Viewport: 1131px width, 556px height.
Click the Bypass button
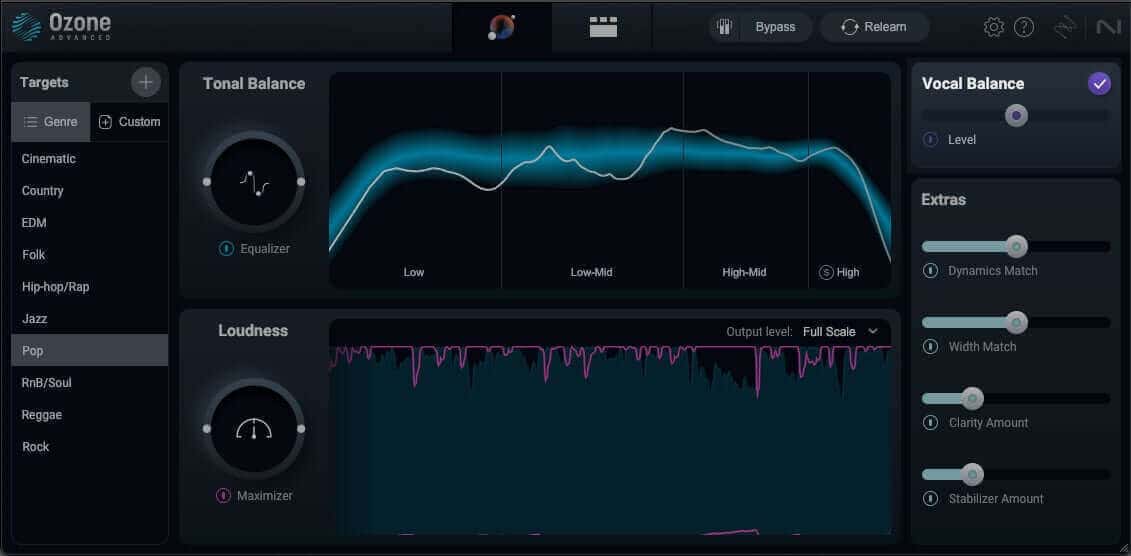point(775,27)
